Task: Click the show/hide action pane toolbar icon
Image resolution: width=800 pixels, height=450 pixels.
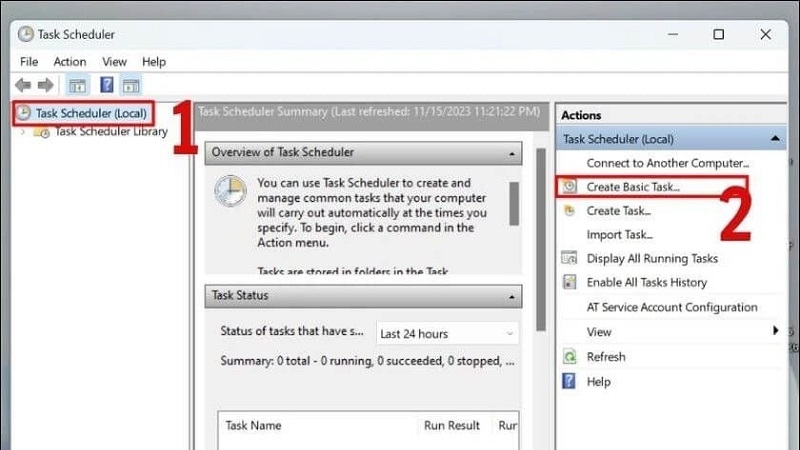Action: 131,85
